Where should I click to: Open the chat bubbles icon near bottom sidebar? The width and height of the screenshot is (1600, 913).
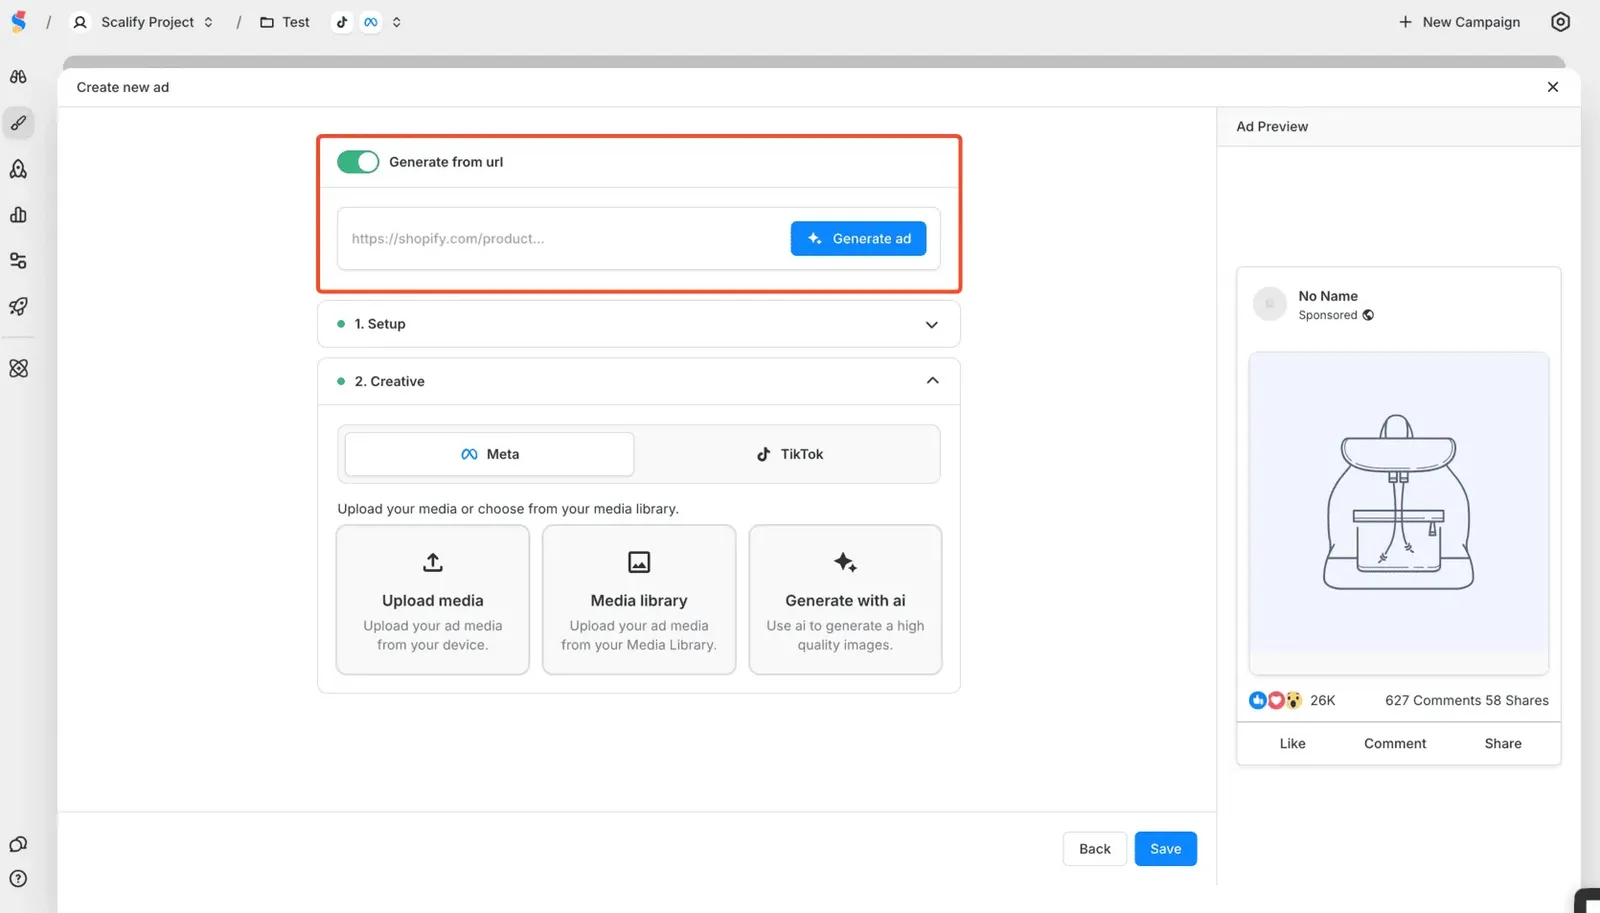18,843
